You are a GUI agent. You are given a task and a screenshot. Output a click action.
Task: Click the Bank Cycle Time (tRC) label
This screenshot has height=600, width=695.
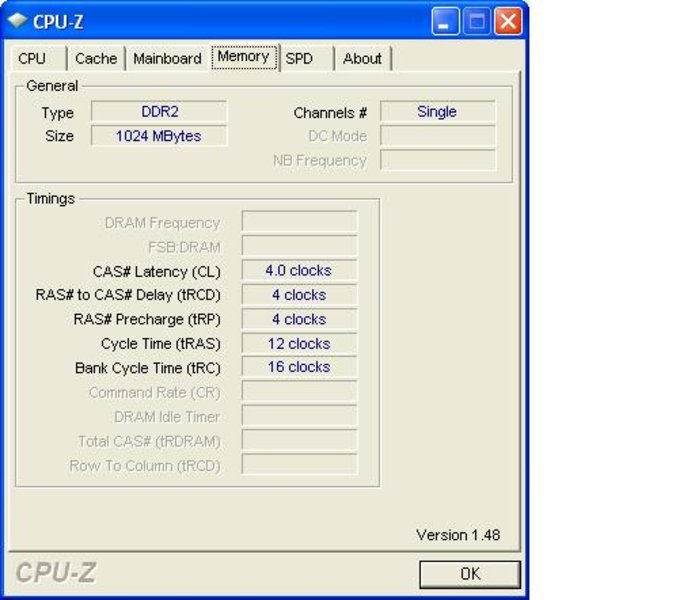148,368
